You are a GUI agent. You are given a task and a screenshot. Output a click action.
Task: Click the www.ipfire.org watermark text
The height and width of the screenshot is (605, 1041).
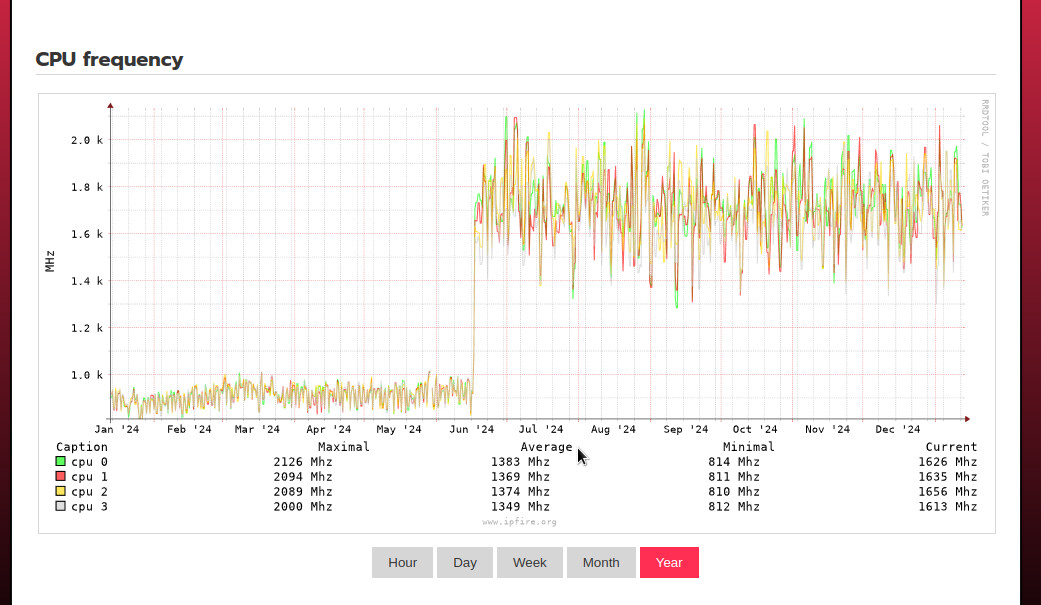click(519, 522)
